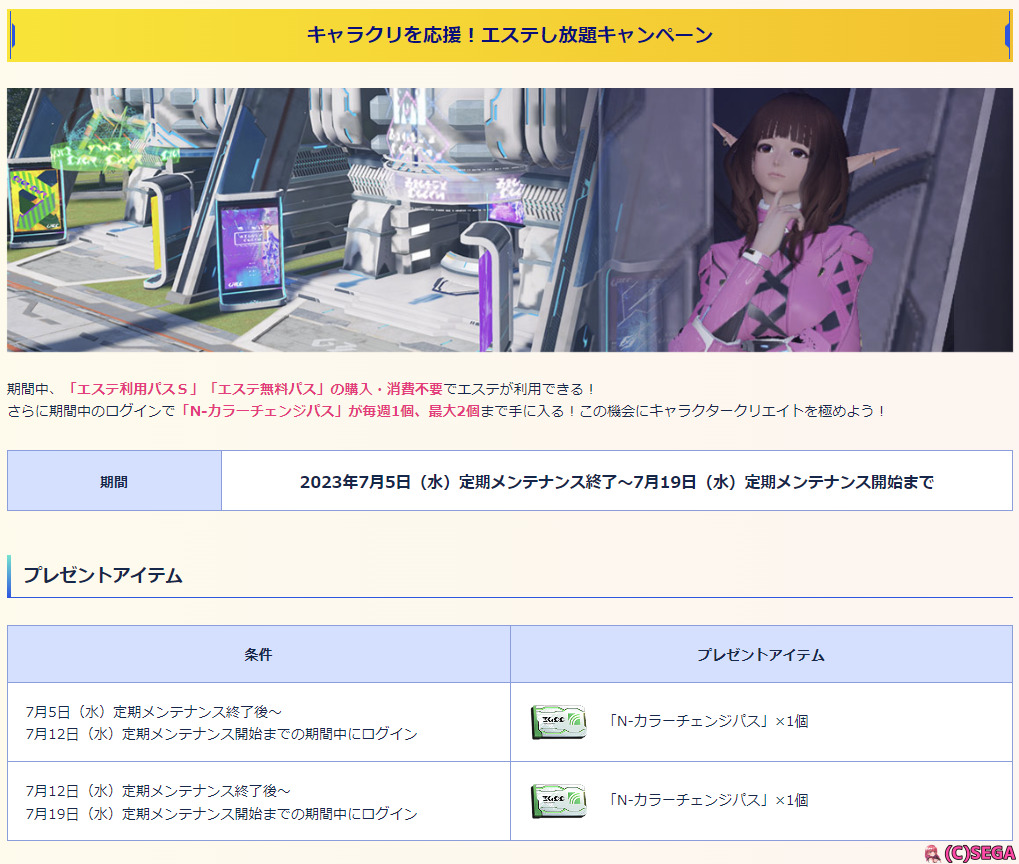Screen dimensions: 1019x864
Task: Select the pink text 「エステ利用パスＳ」「エステ無料パス」の購入・消費不要
Action: click(254, 389)
